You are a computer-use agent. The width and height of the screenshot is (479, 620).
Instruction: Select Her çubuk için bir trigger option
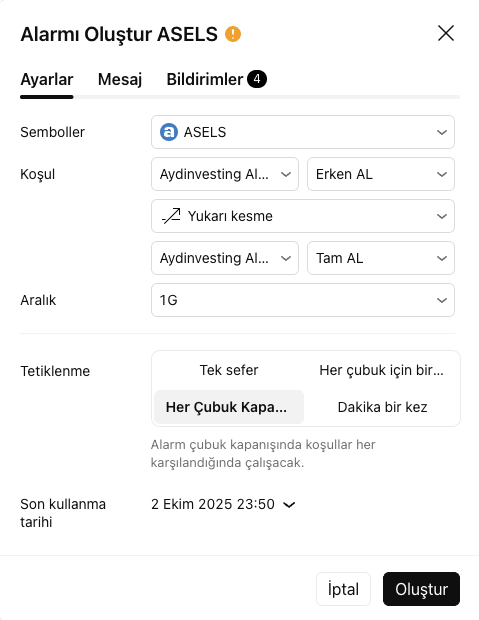[x=382, y=370]
